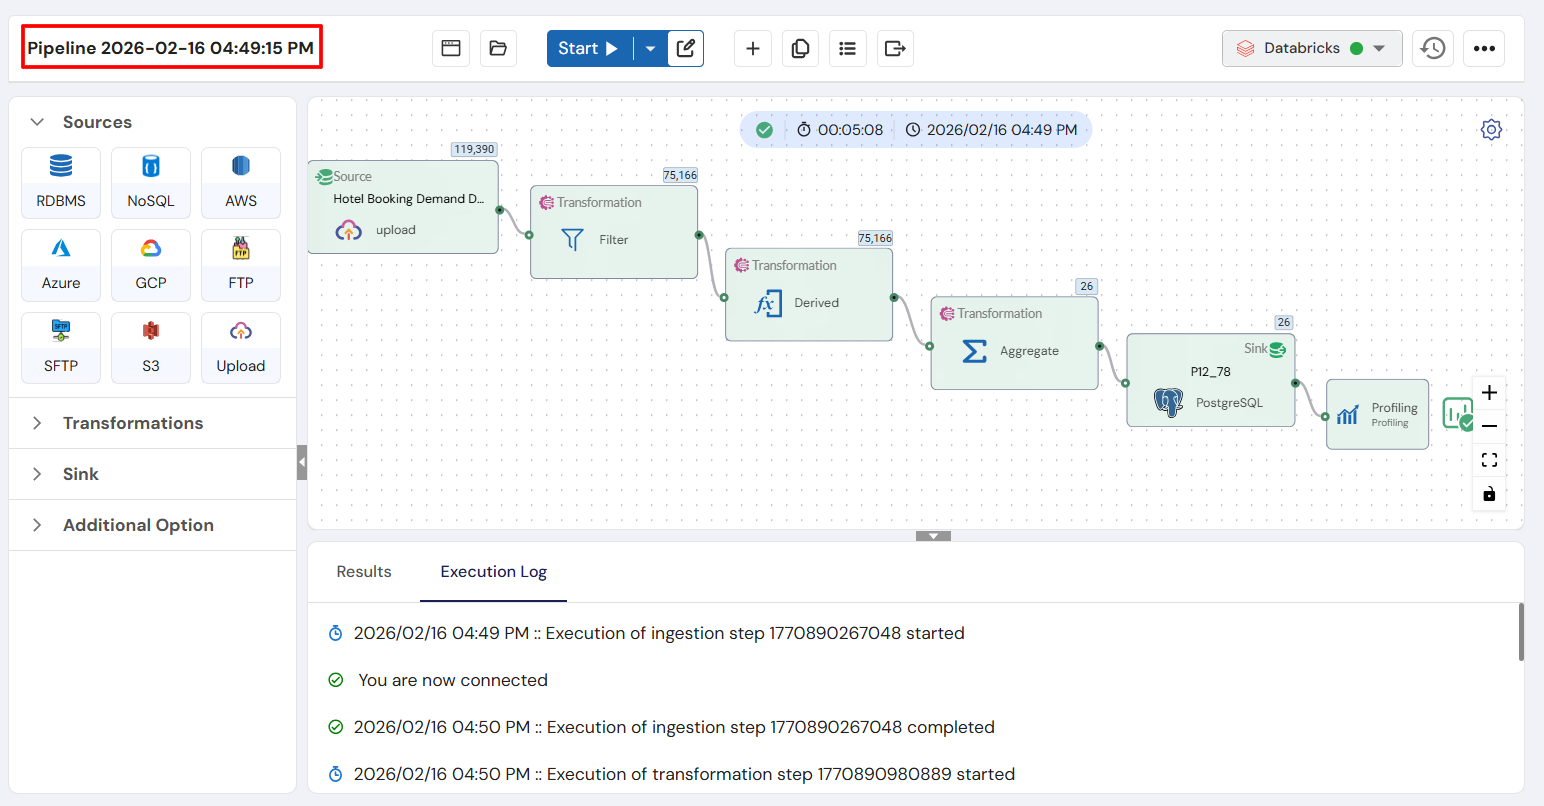
Task: Open the folder icon in toolbar
Action: pos(498,48)
